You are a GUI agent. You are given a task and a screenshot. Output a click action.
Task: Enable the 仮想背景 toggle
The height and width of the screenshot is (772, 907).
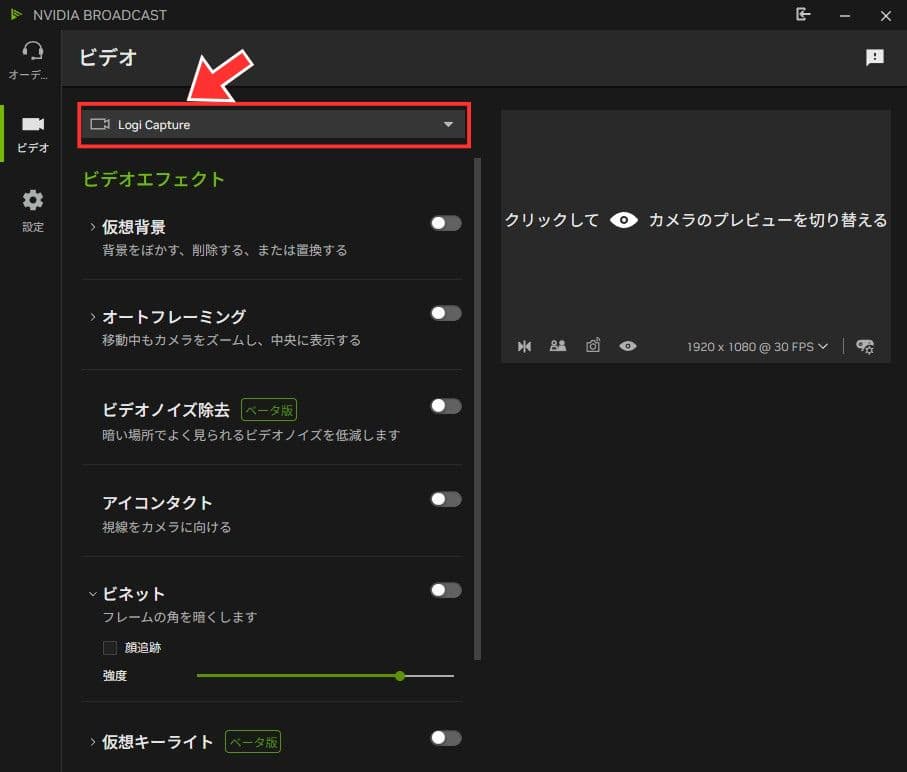click(446, 223)
